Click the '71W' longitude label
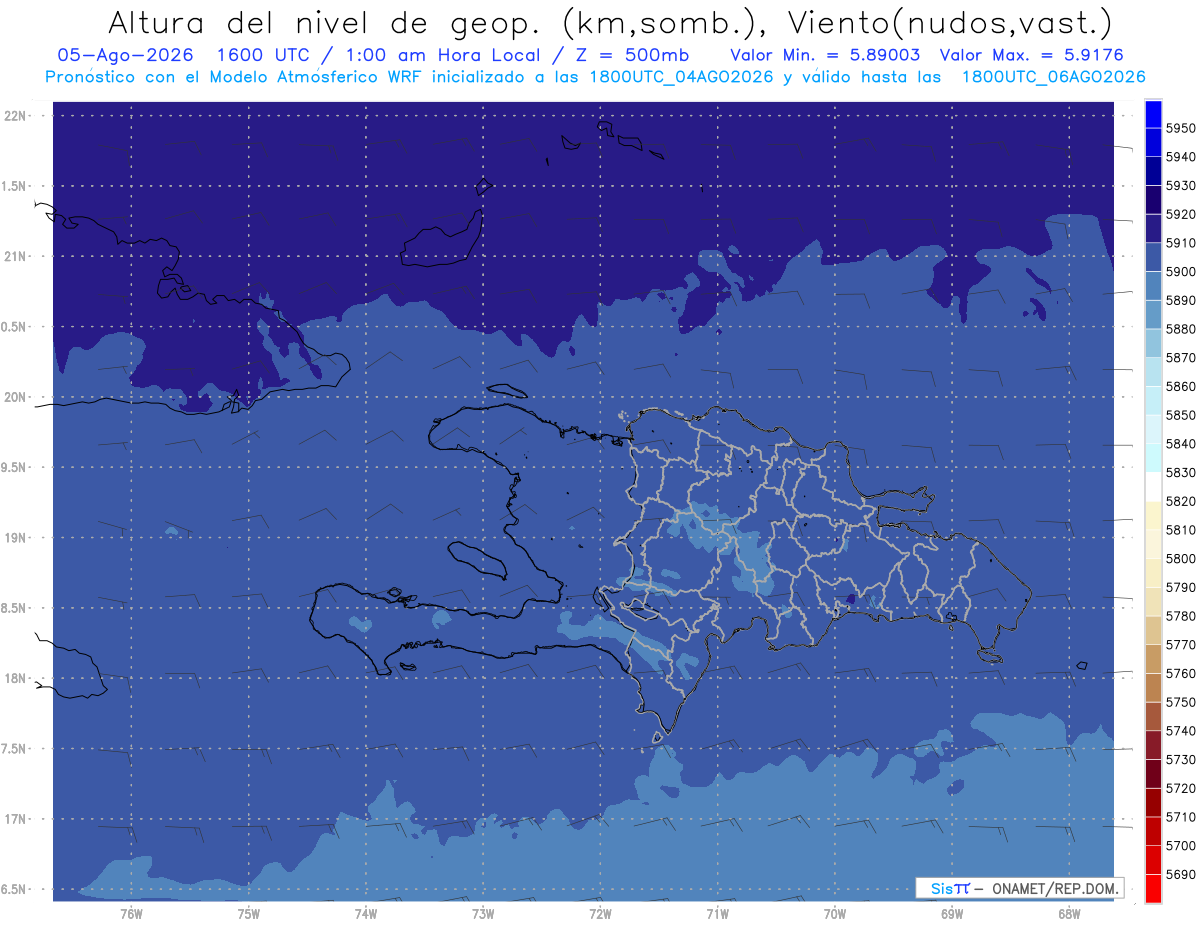 click(x=718, y=913)
